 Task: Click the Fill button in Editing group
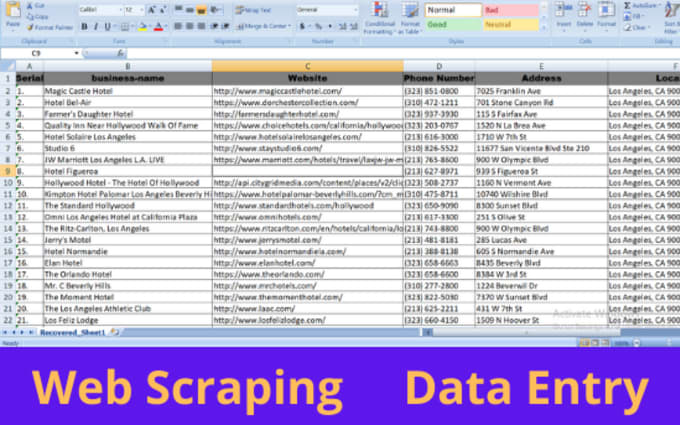pyautogui.click(x=634, y=16)
